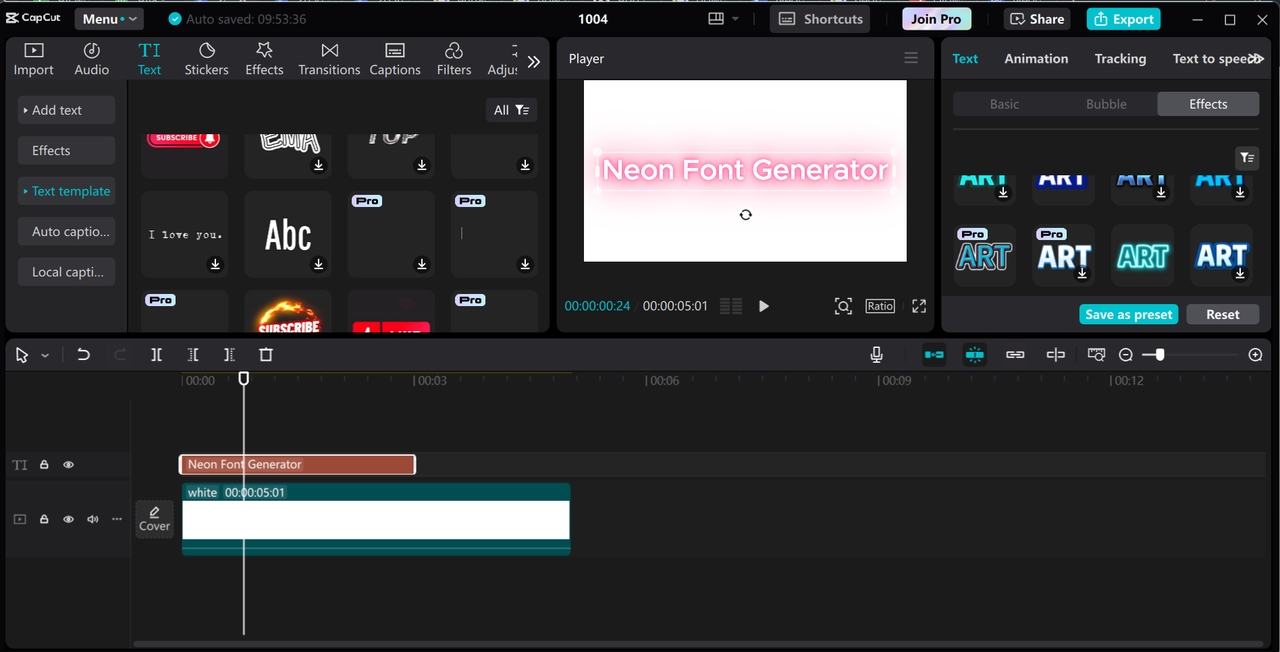Viewport: 1280px width, 652px height.
Task: Switch to the Tracking tab
Action: point(1120,59)
